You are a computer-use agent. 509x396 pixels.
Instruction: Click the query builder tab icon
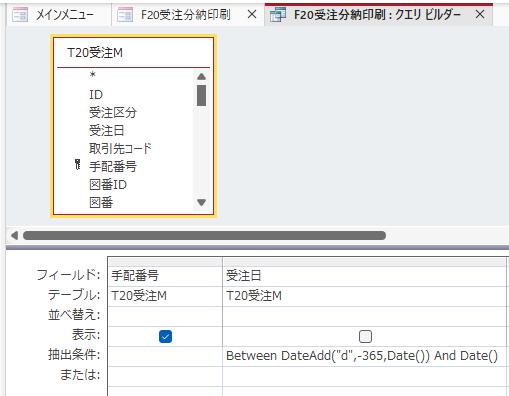point(278,14)
